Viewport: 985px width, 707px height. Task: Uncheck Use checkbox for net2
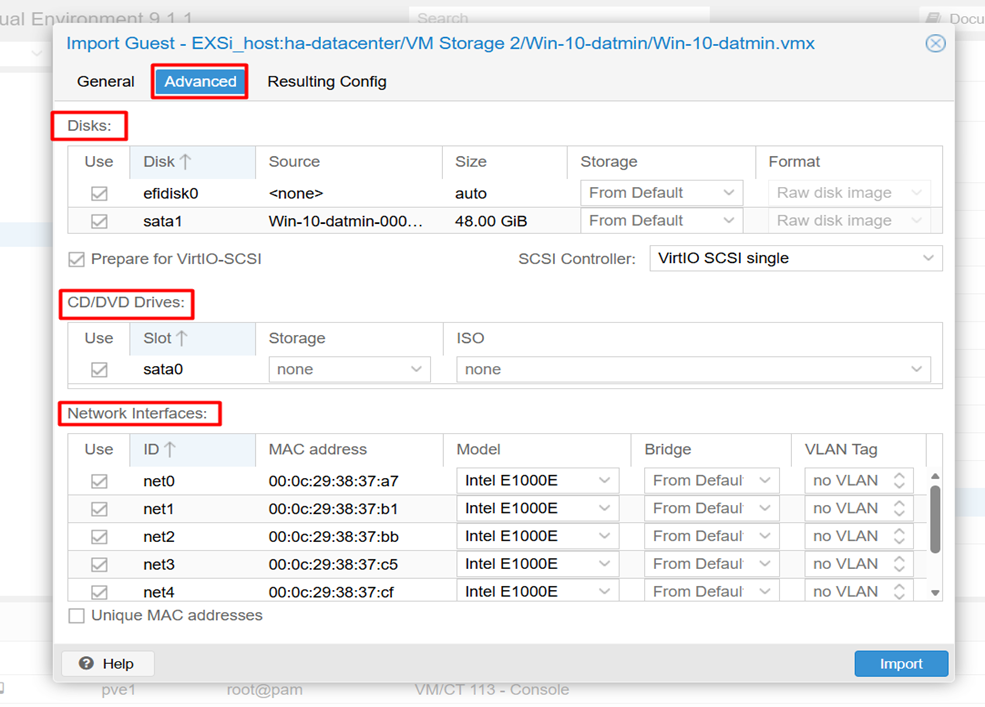tap(99, 537)
